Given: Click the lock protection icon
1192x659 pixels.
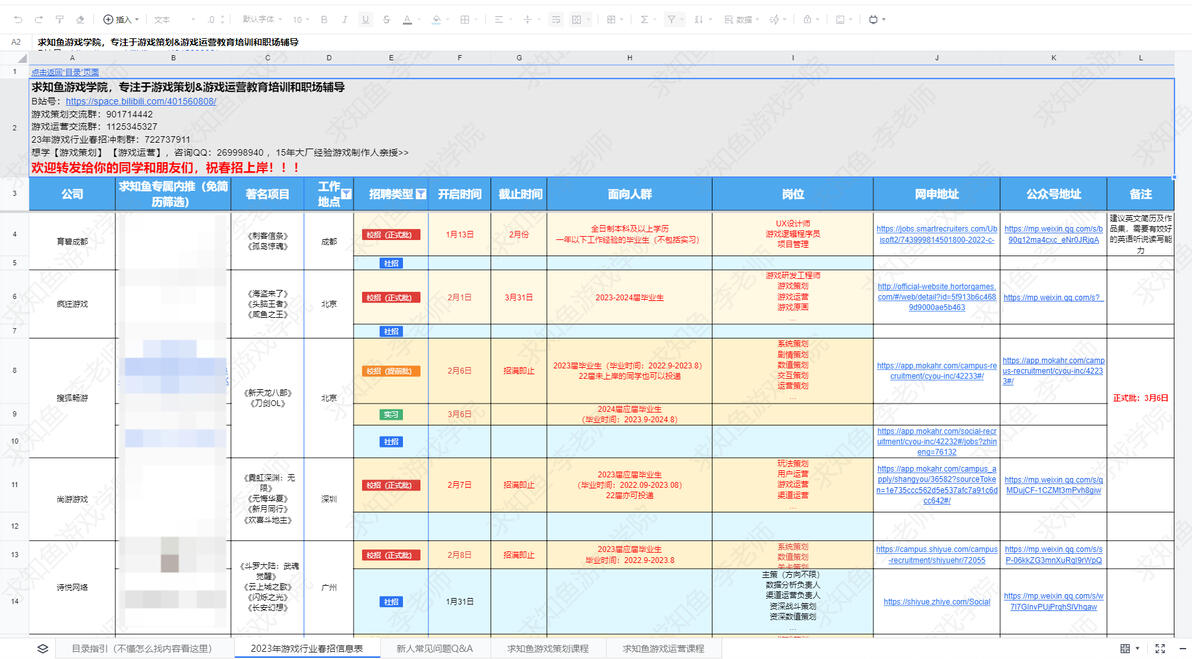Looking at the screenshot, I should point(807,20).
